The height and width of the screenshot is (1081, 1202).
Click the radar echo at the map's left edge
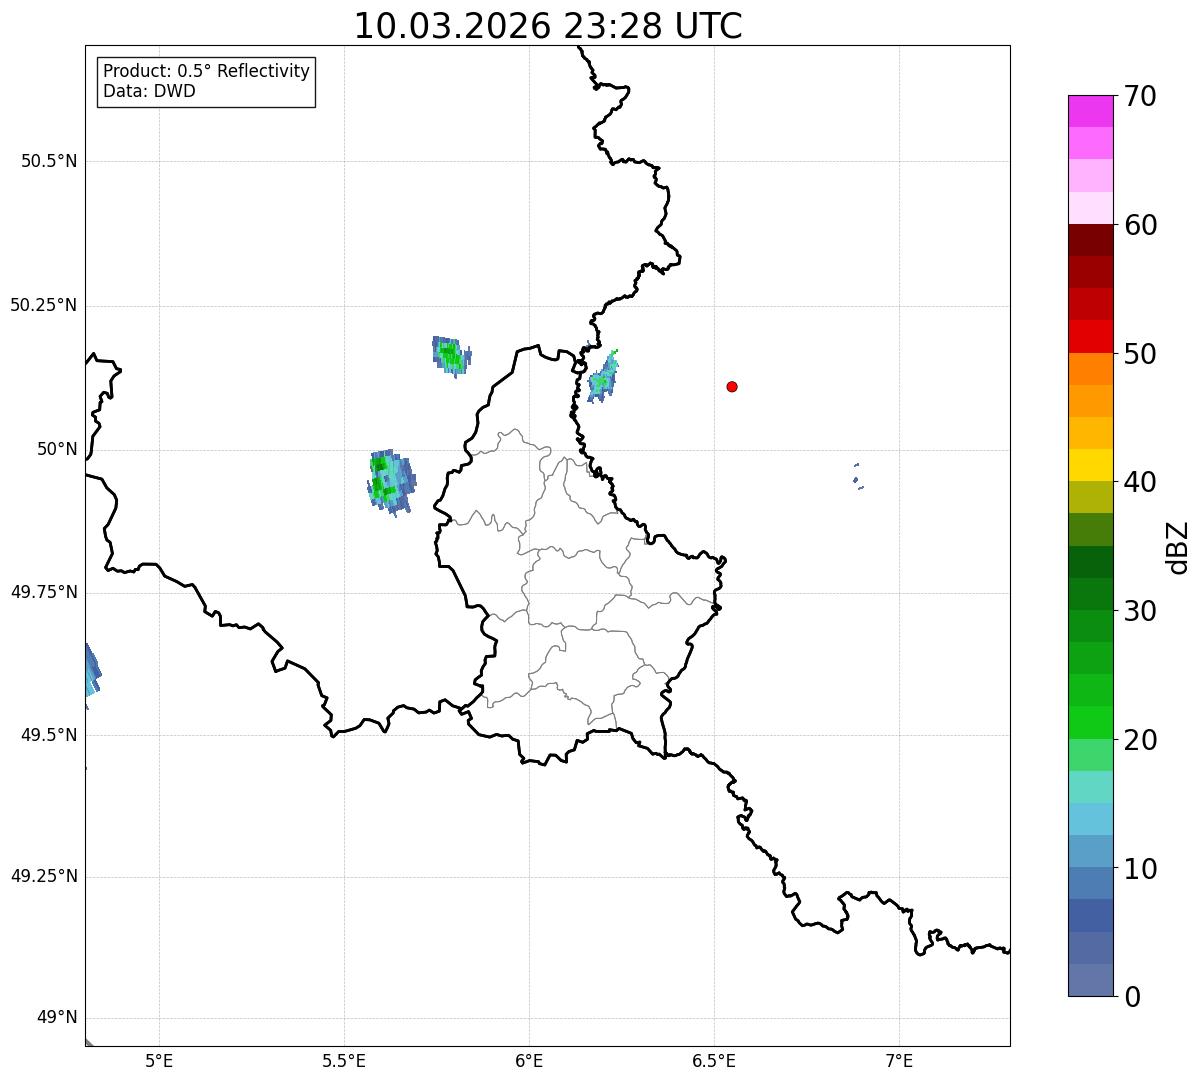coord(90,670)
